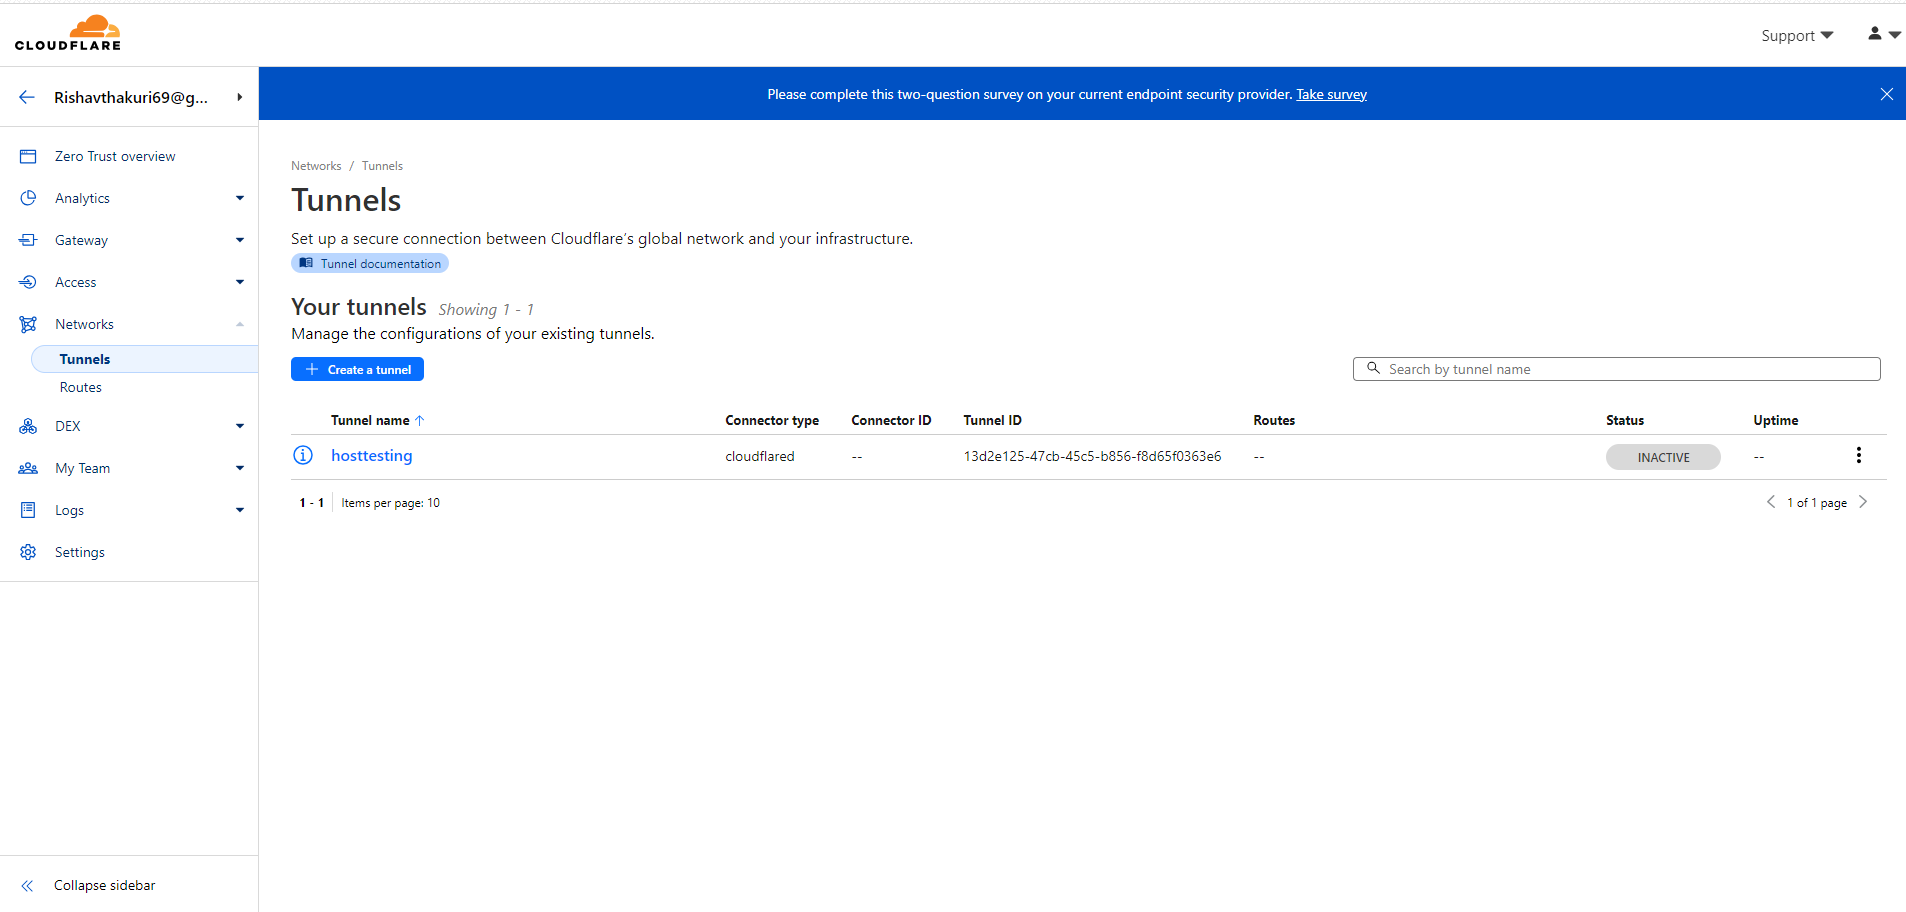Image resolution: width=1906 pixels, height=912 pixels.
Task: Click the DEX icon in sidebar
Action: click(x=28, y=426)
